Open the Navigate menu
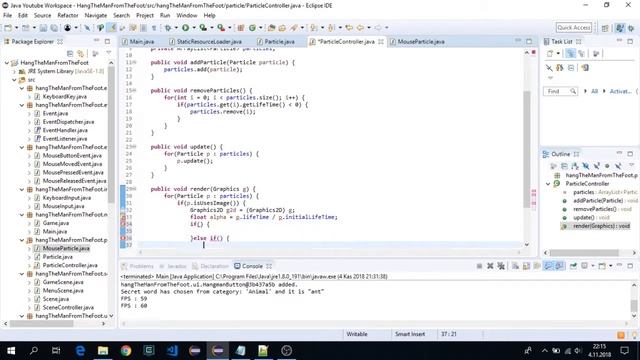This screenshot has width=640, height=360. click(x=96, y=15)
